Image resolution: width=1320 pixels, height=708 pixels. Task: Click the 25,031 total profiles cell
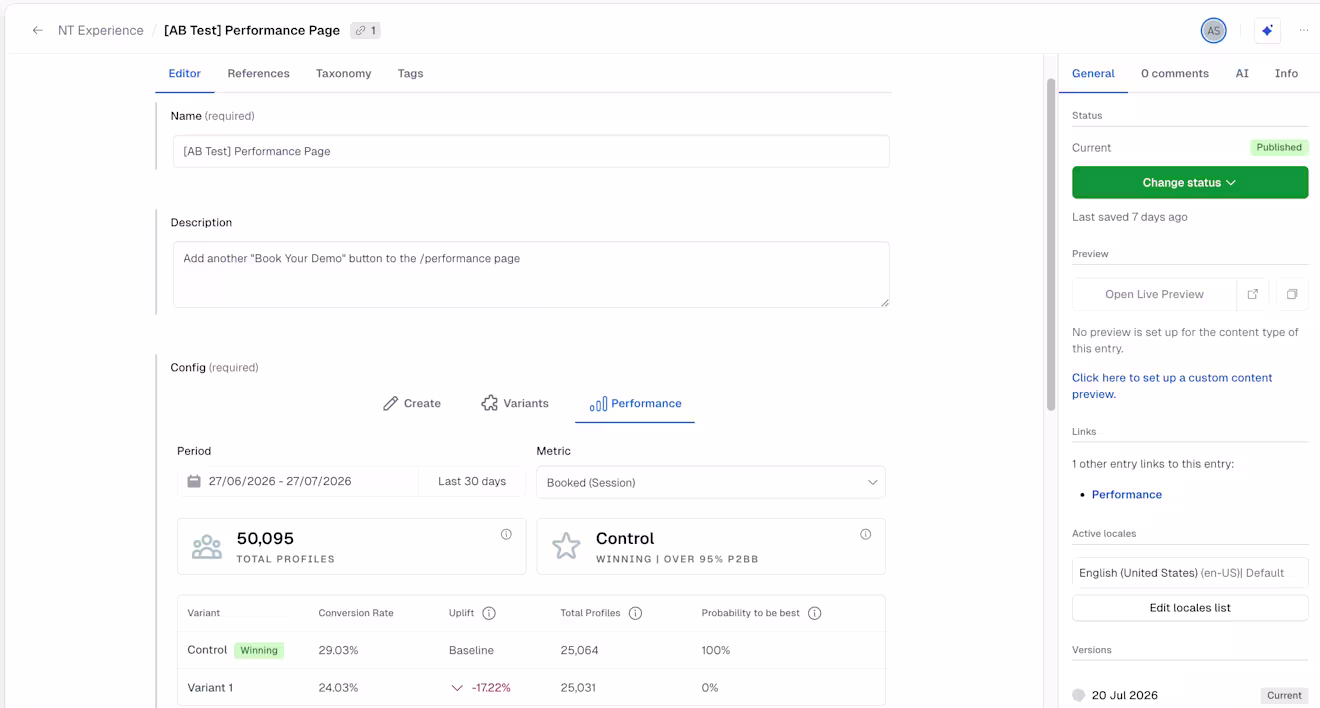(579, 688)
